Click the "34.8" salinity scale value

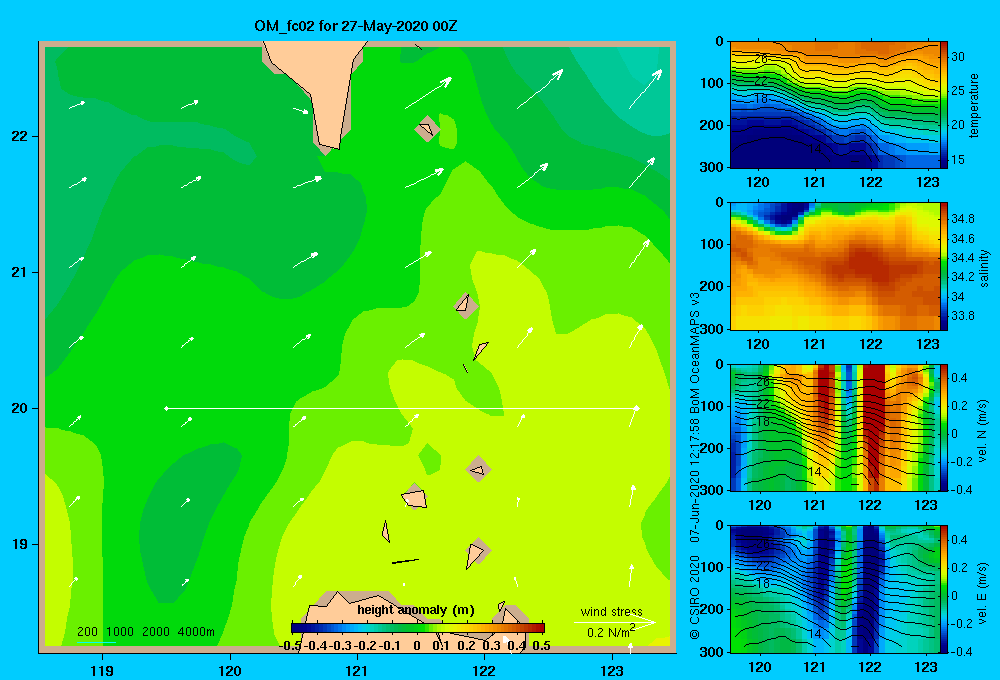pos(963,219)
